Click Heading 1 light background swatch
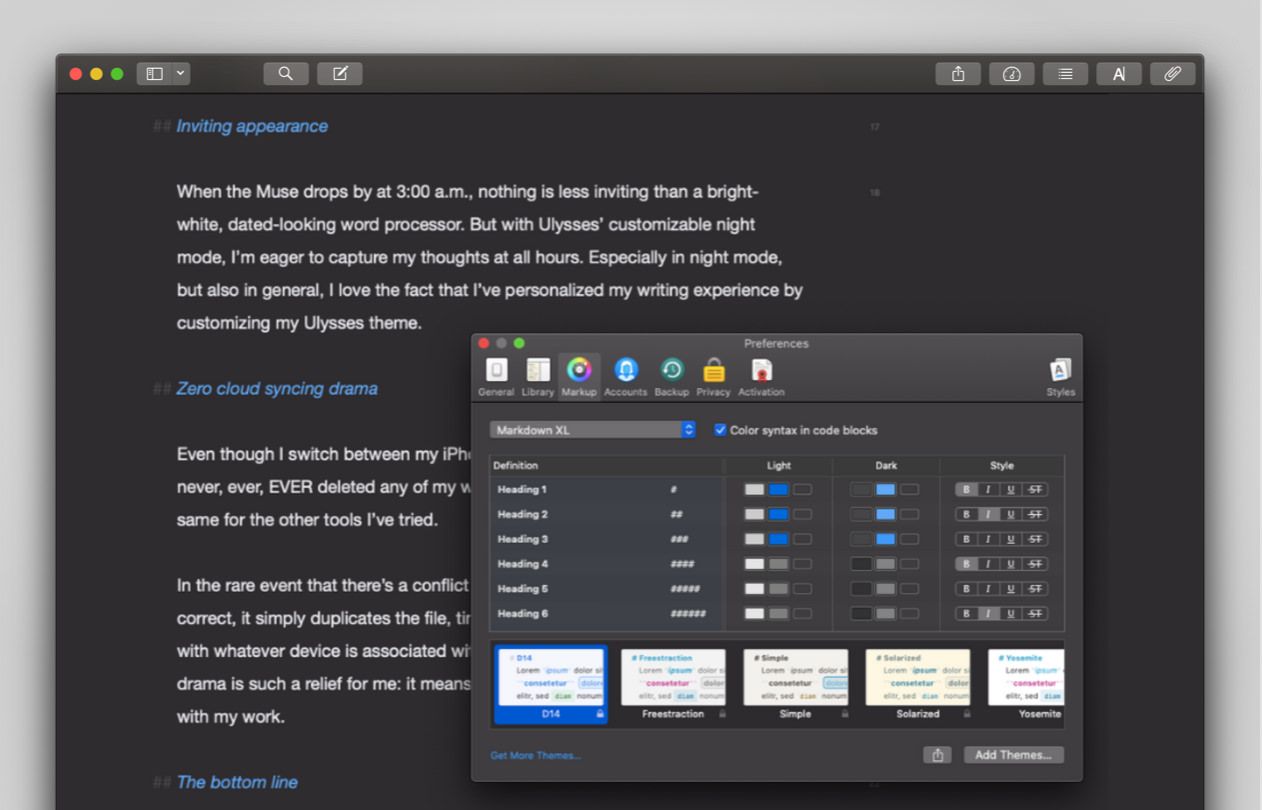This screenshot has height=810, width=1262. coord(754,490)
